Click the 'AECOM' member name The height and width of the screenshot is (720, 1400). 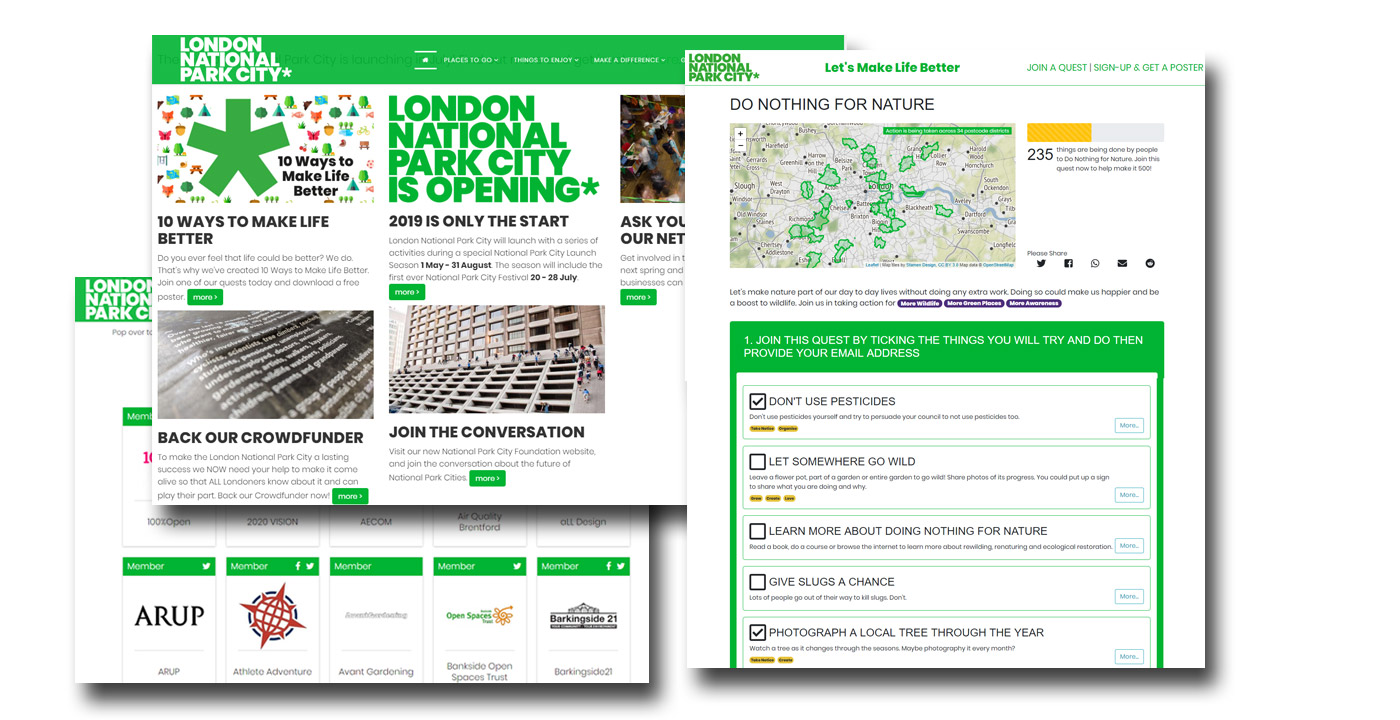coord(376,522)
